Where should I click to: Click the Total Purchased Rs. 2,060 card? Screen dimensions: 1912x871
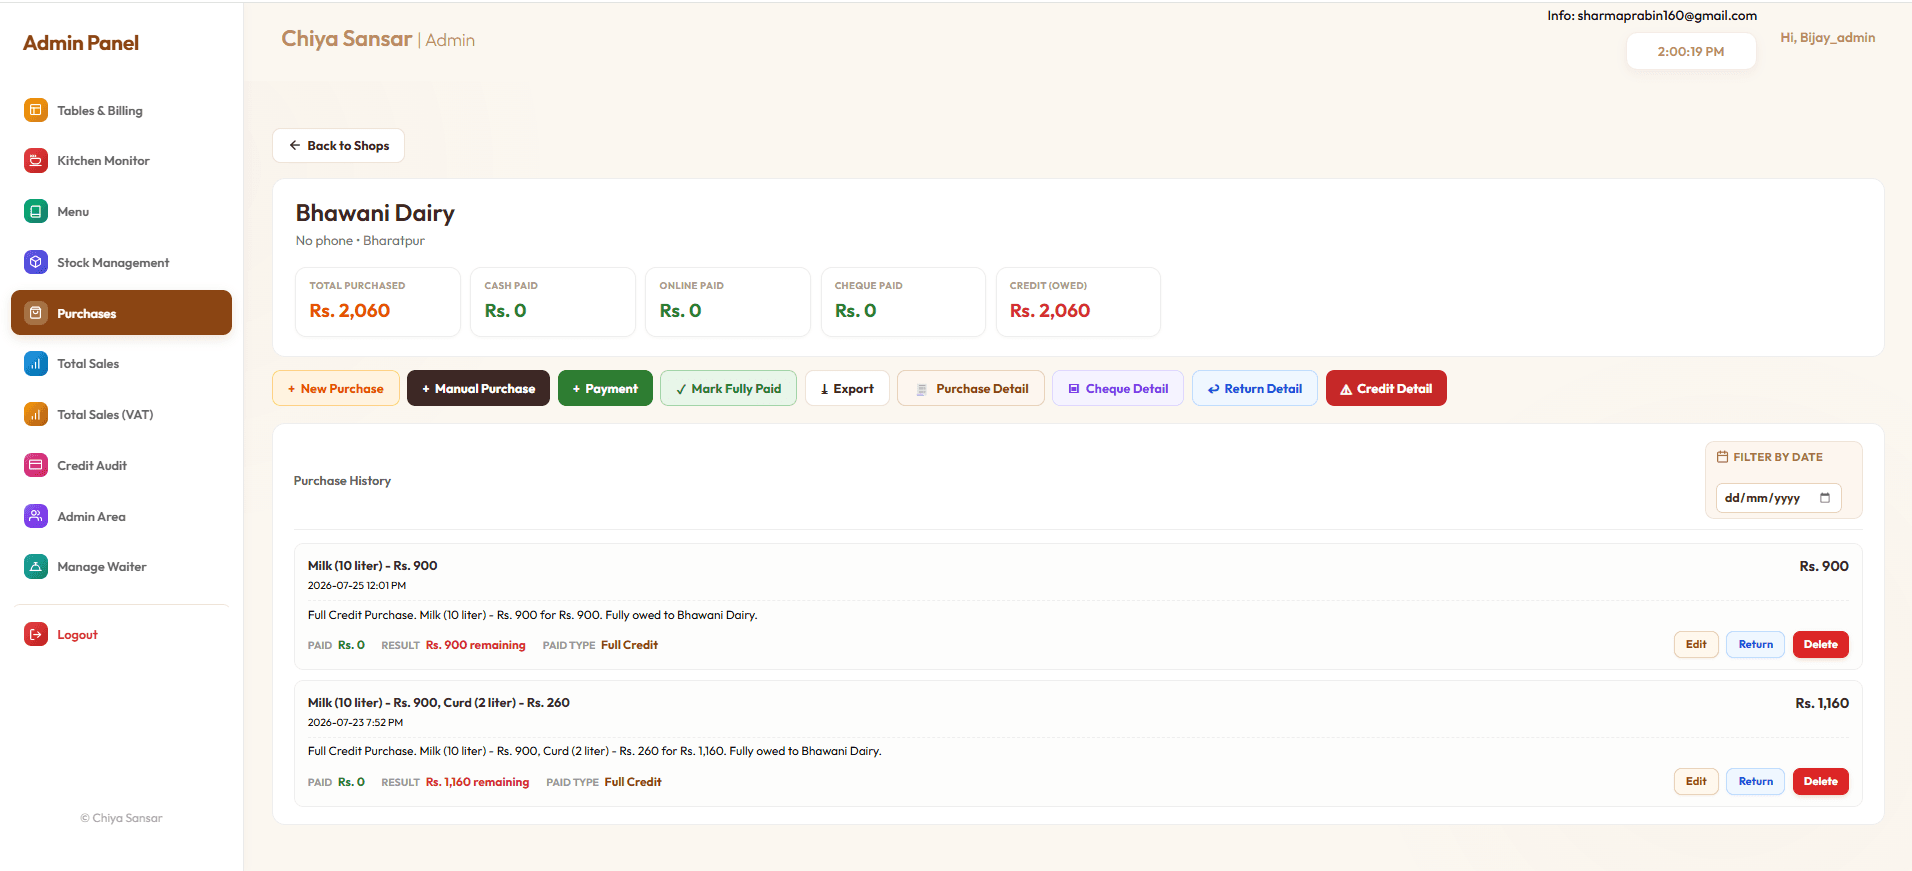pos(378,302)
